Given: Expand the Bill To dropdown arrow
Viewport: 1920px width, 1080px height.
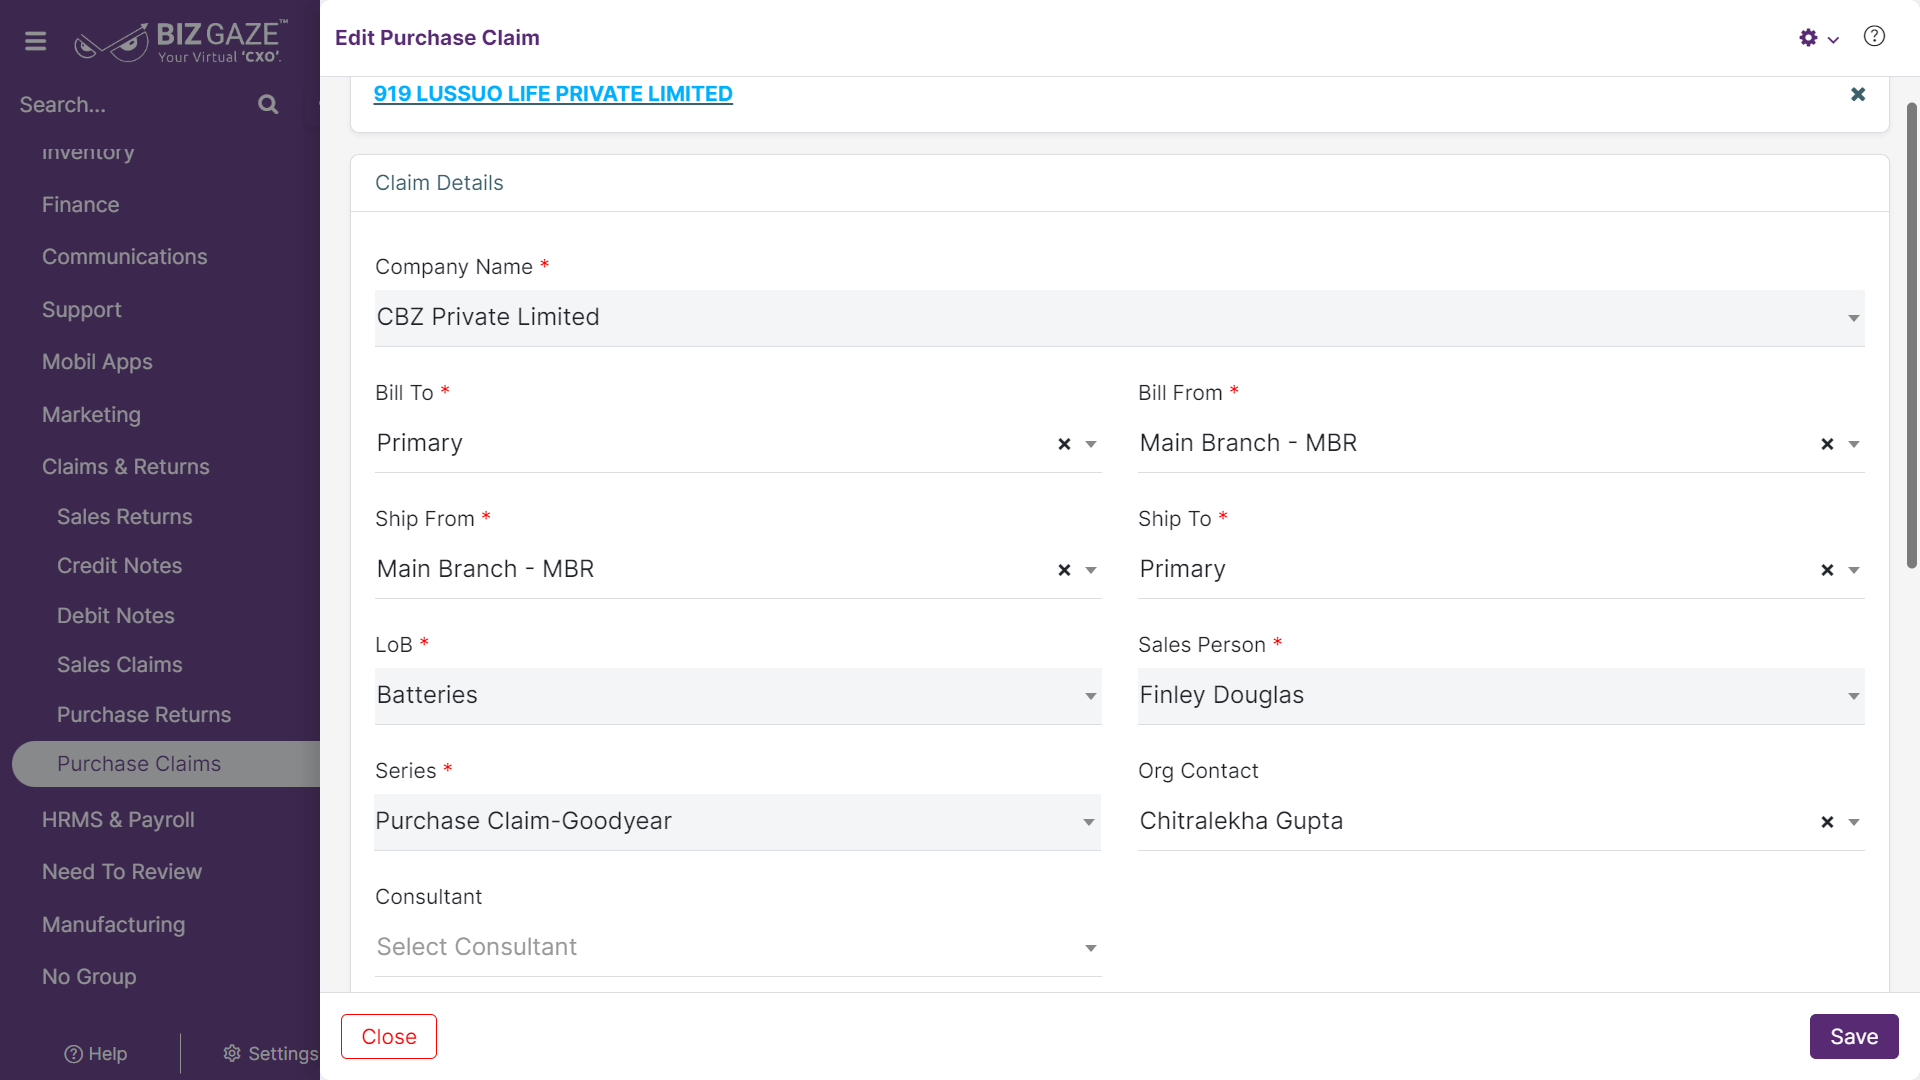Looking at the screenshot, I should click(1091, 444).
